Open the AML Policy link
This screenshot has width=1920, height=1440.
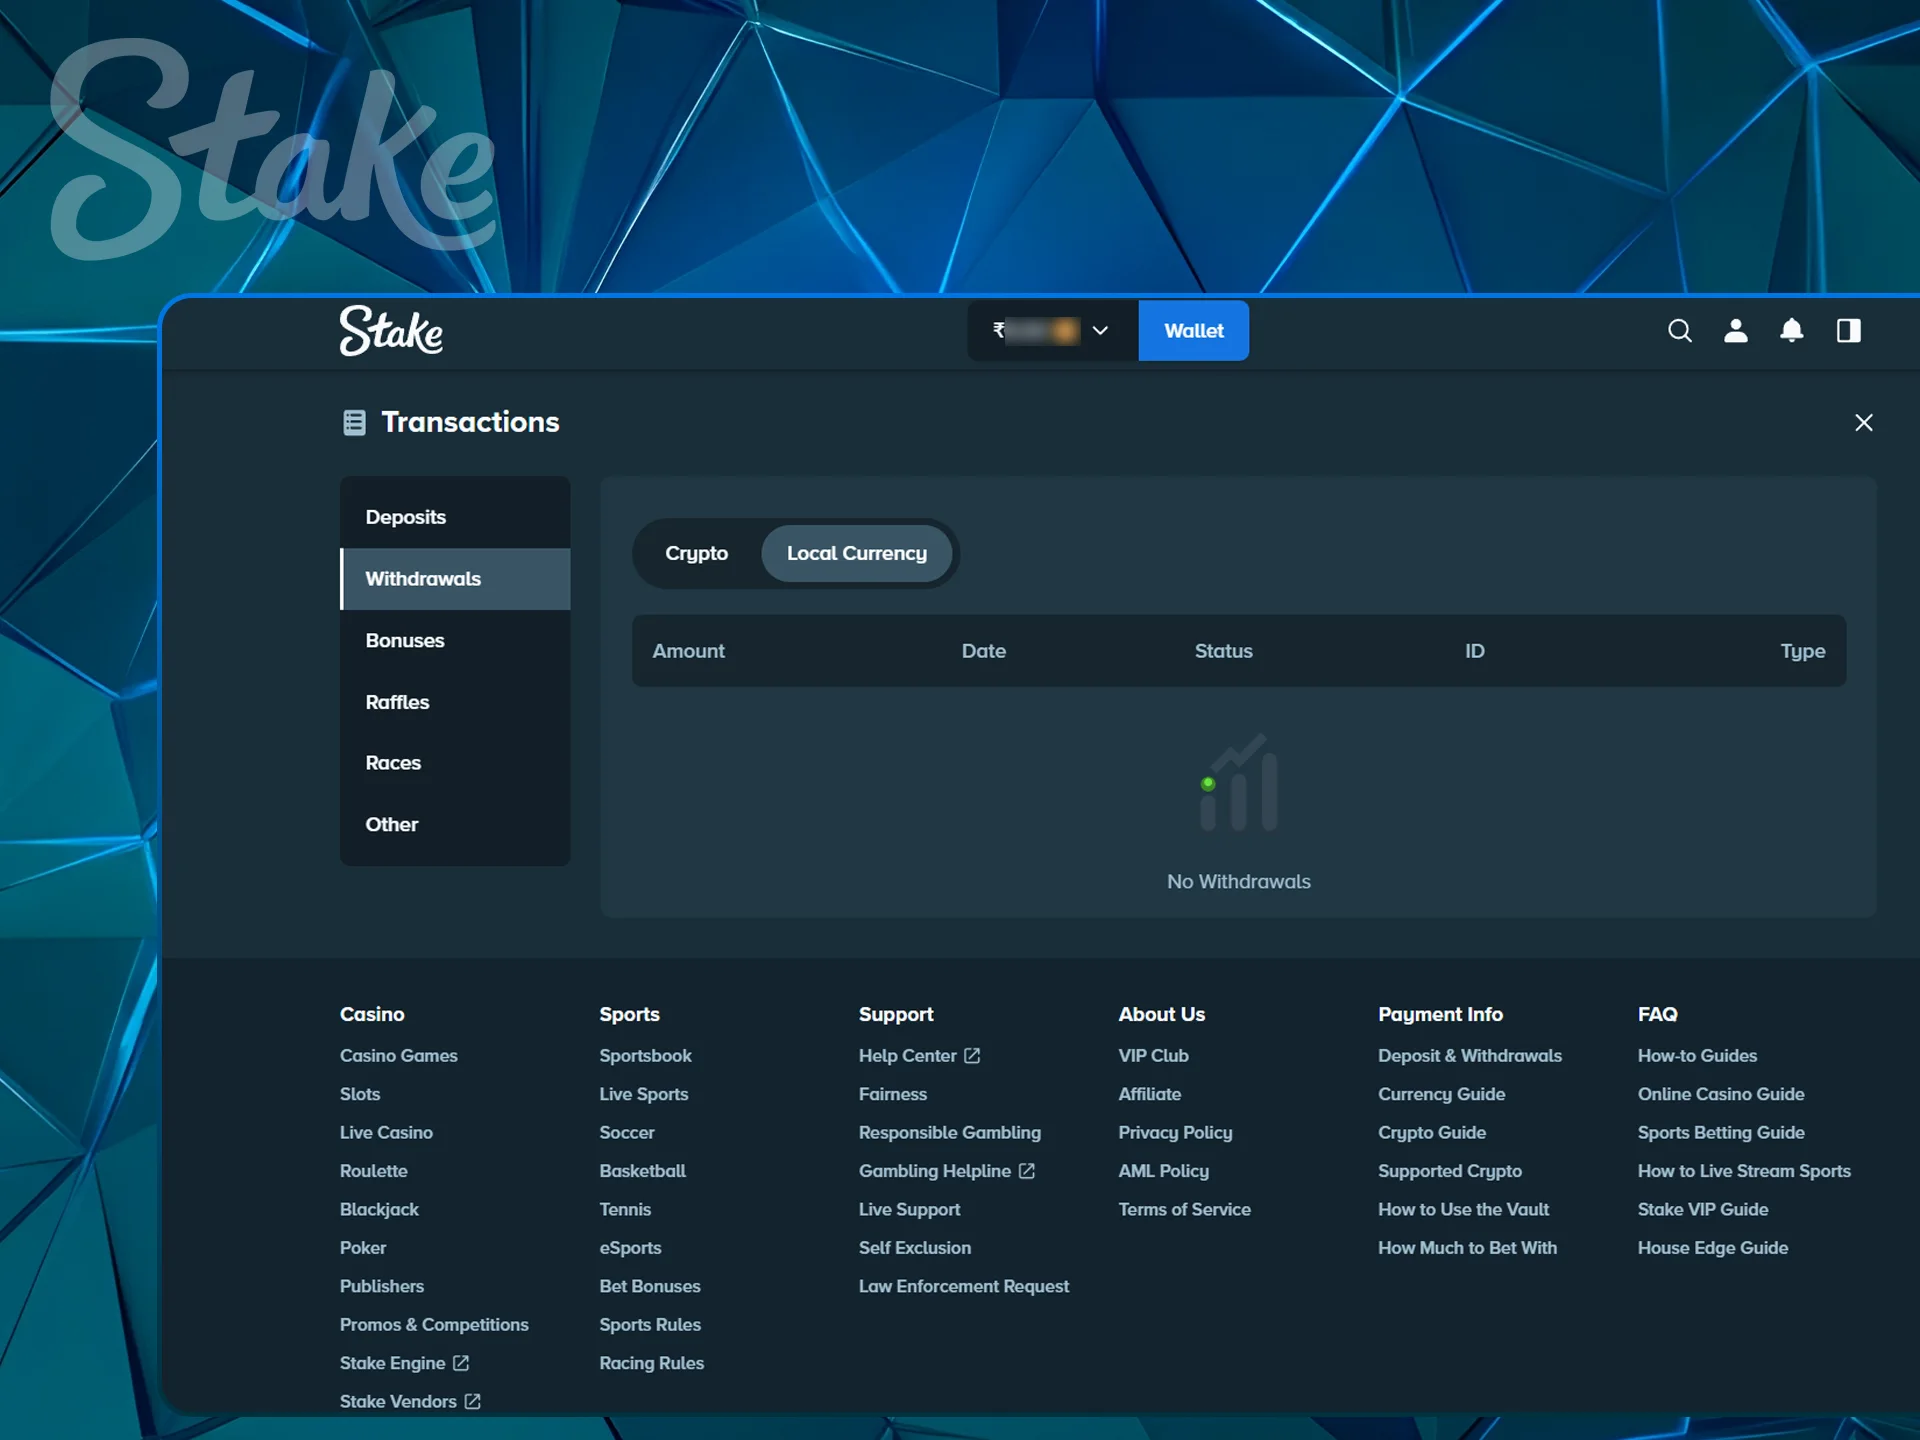[x=1164, y=1171]
